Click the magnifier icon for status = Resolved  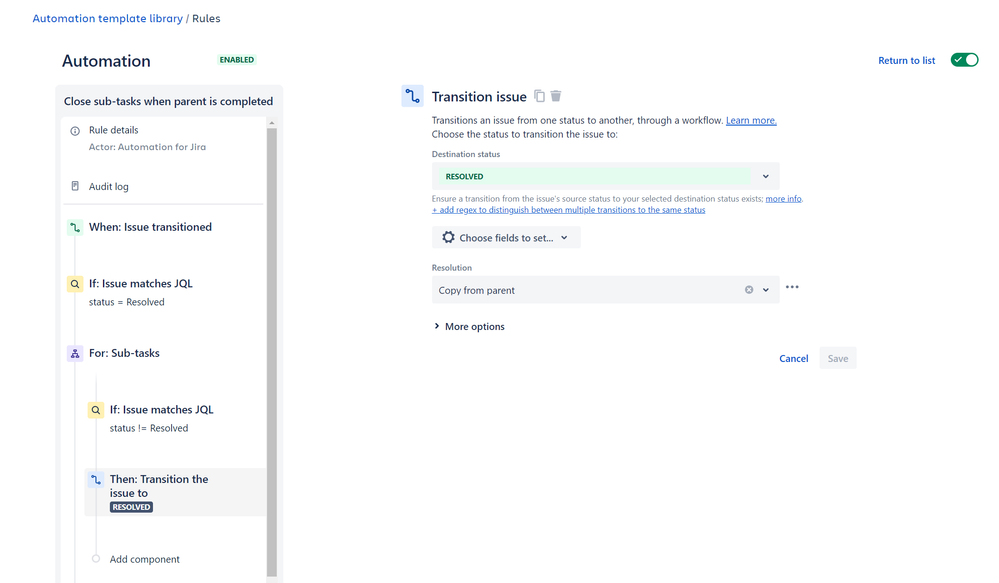(75, 284)
